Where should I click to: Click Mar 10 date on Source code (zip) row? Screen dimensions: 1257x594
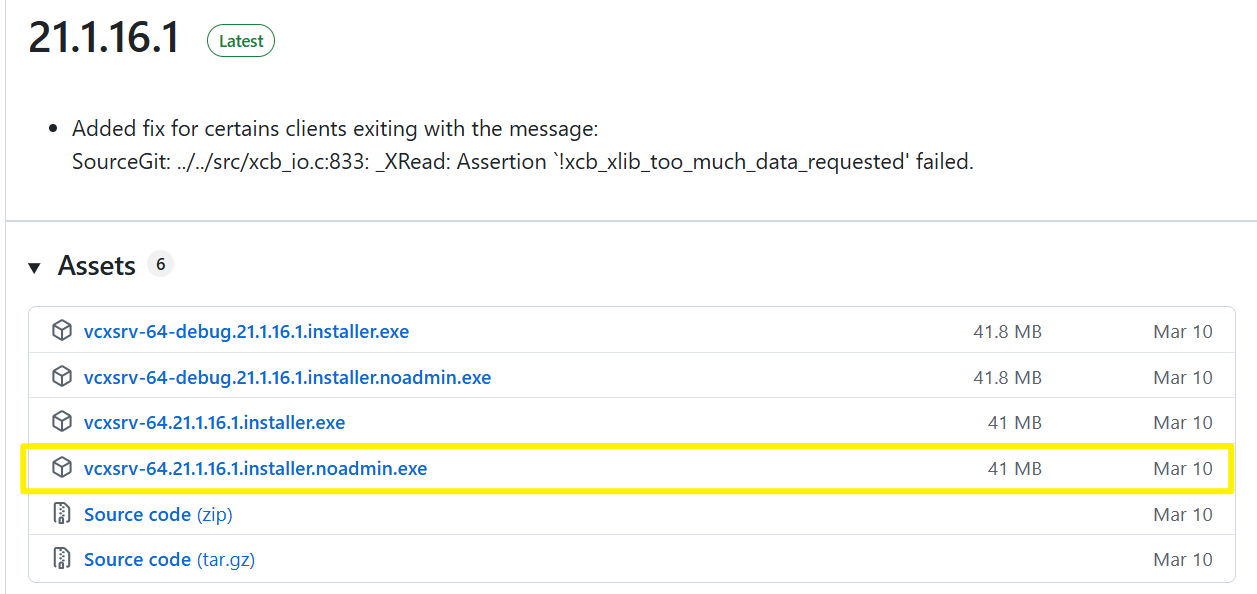1182,514
